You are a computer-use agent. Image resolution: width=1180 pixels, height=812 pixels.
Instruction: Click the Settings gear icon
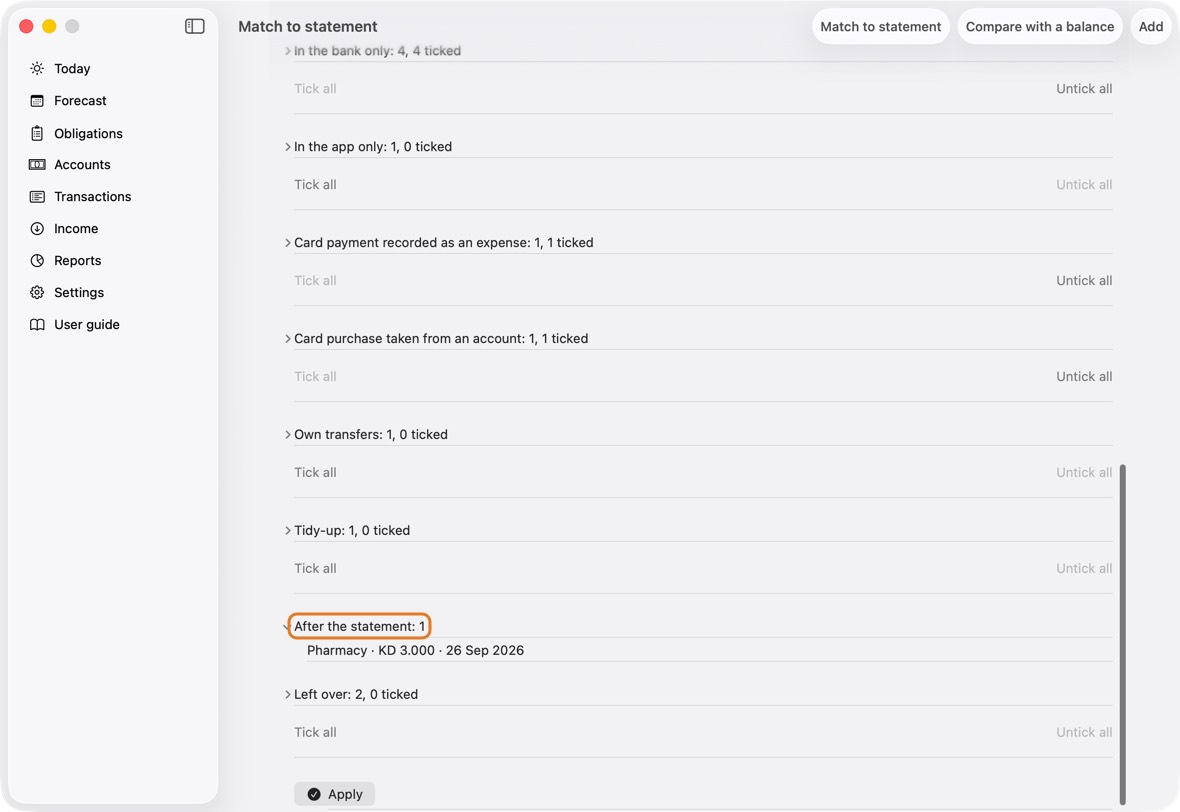(x=37, y=293)
